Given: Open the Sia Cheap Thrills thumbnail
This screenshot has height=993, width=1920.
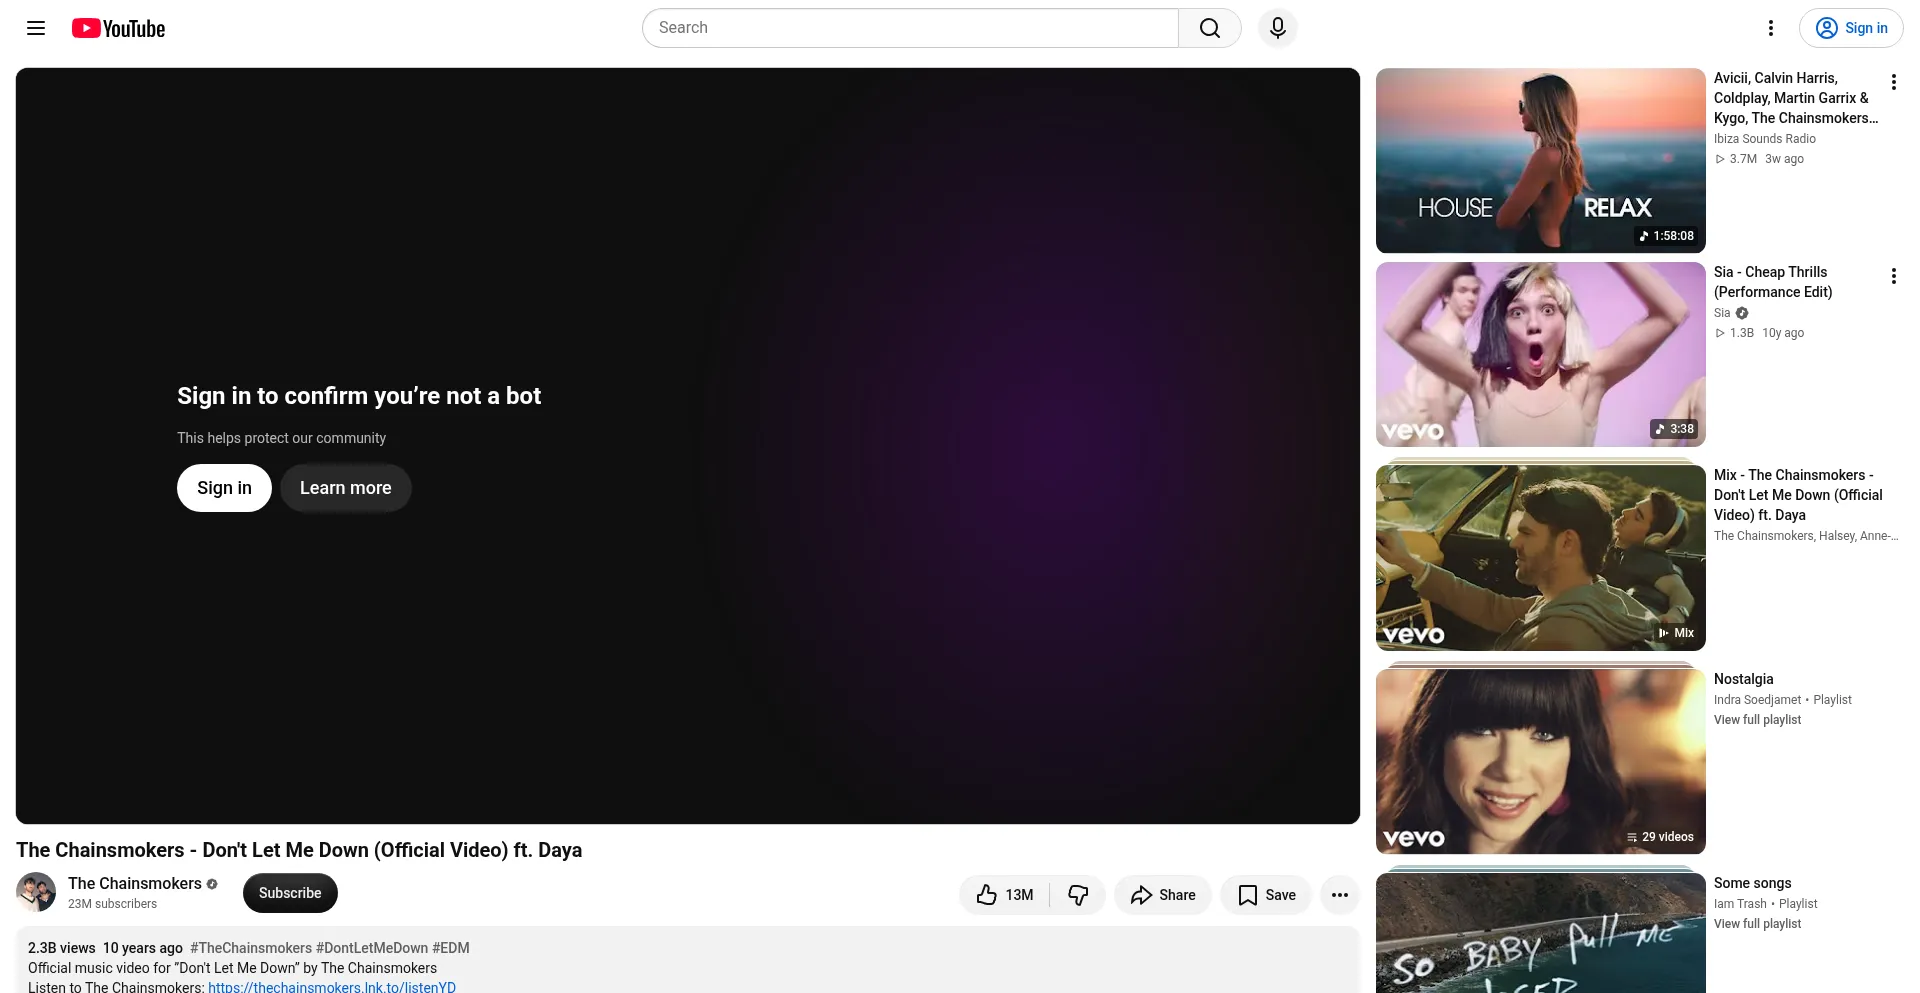Looking at the screenshot, I should [x=1541, y=354].
